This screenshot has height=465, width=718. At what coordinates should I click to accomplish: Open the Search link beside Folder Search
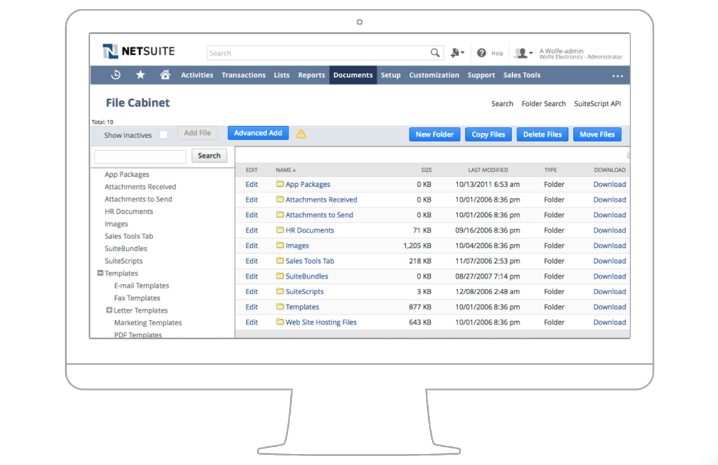coord(502,104)
